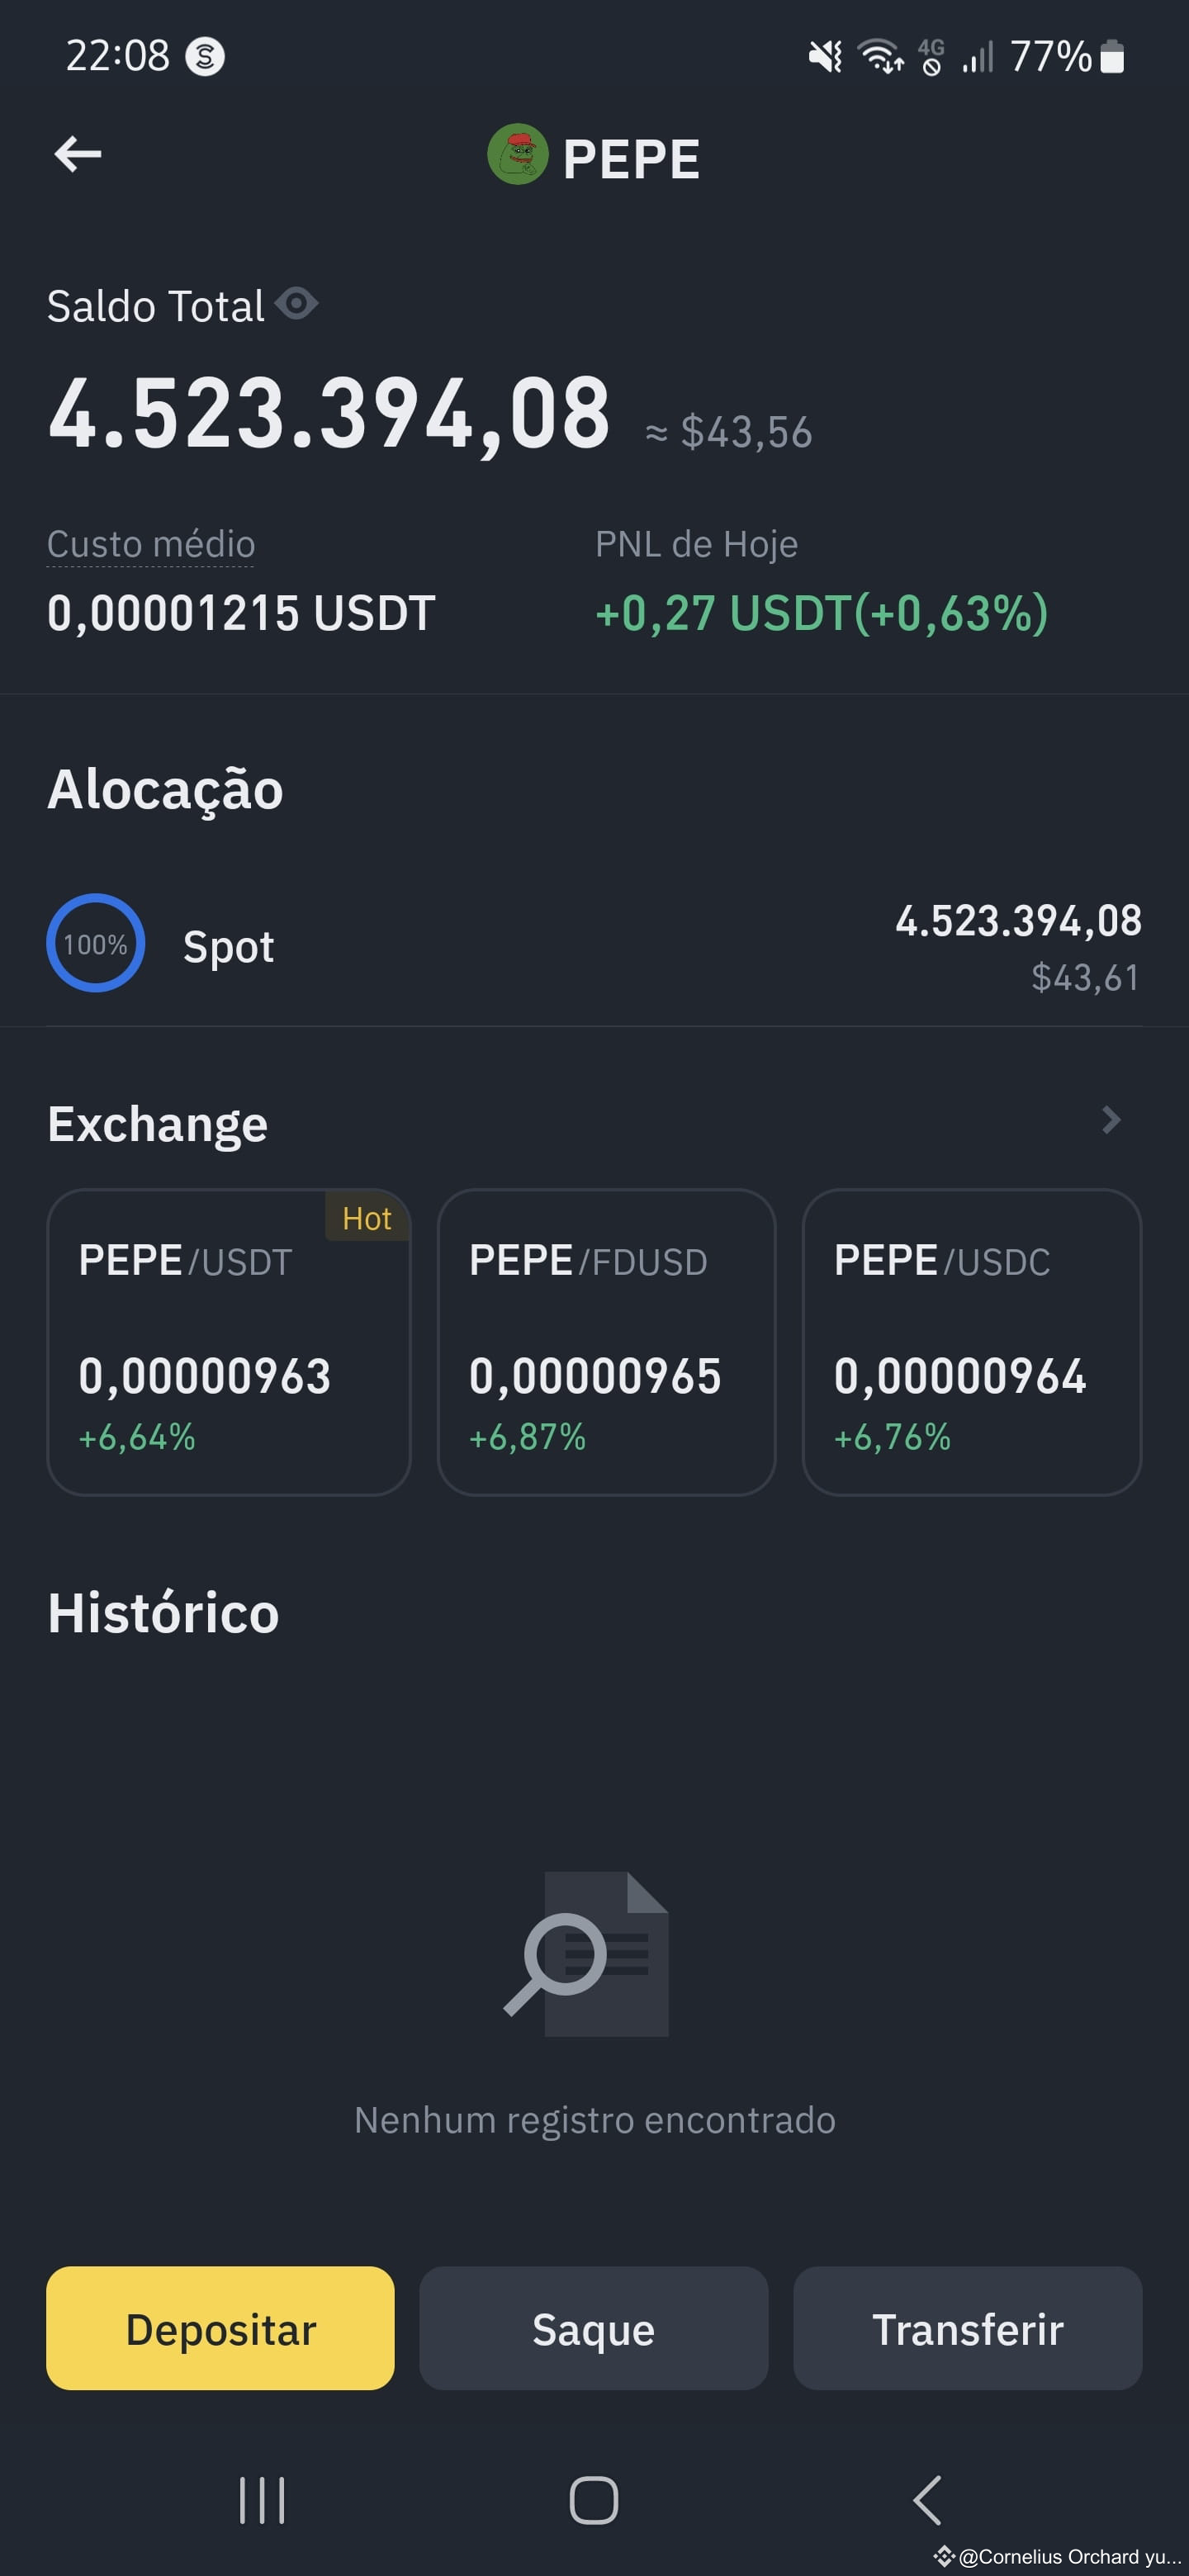Tap the empty history document icon
Image resolution: width=1189 pixels, height=2576 pixels.
pyautogui.click(x=587, y=1953)
